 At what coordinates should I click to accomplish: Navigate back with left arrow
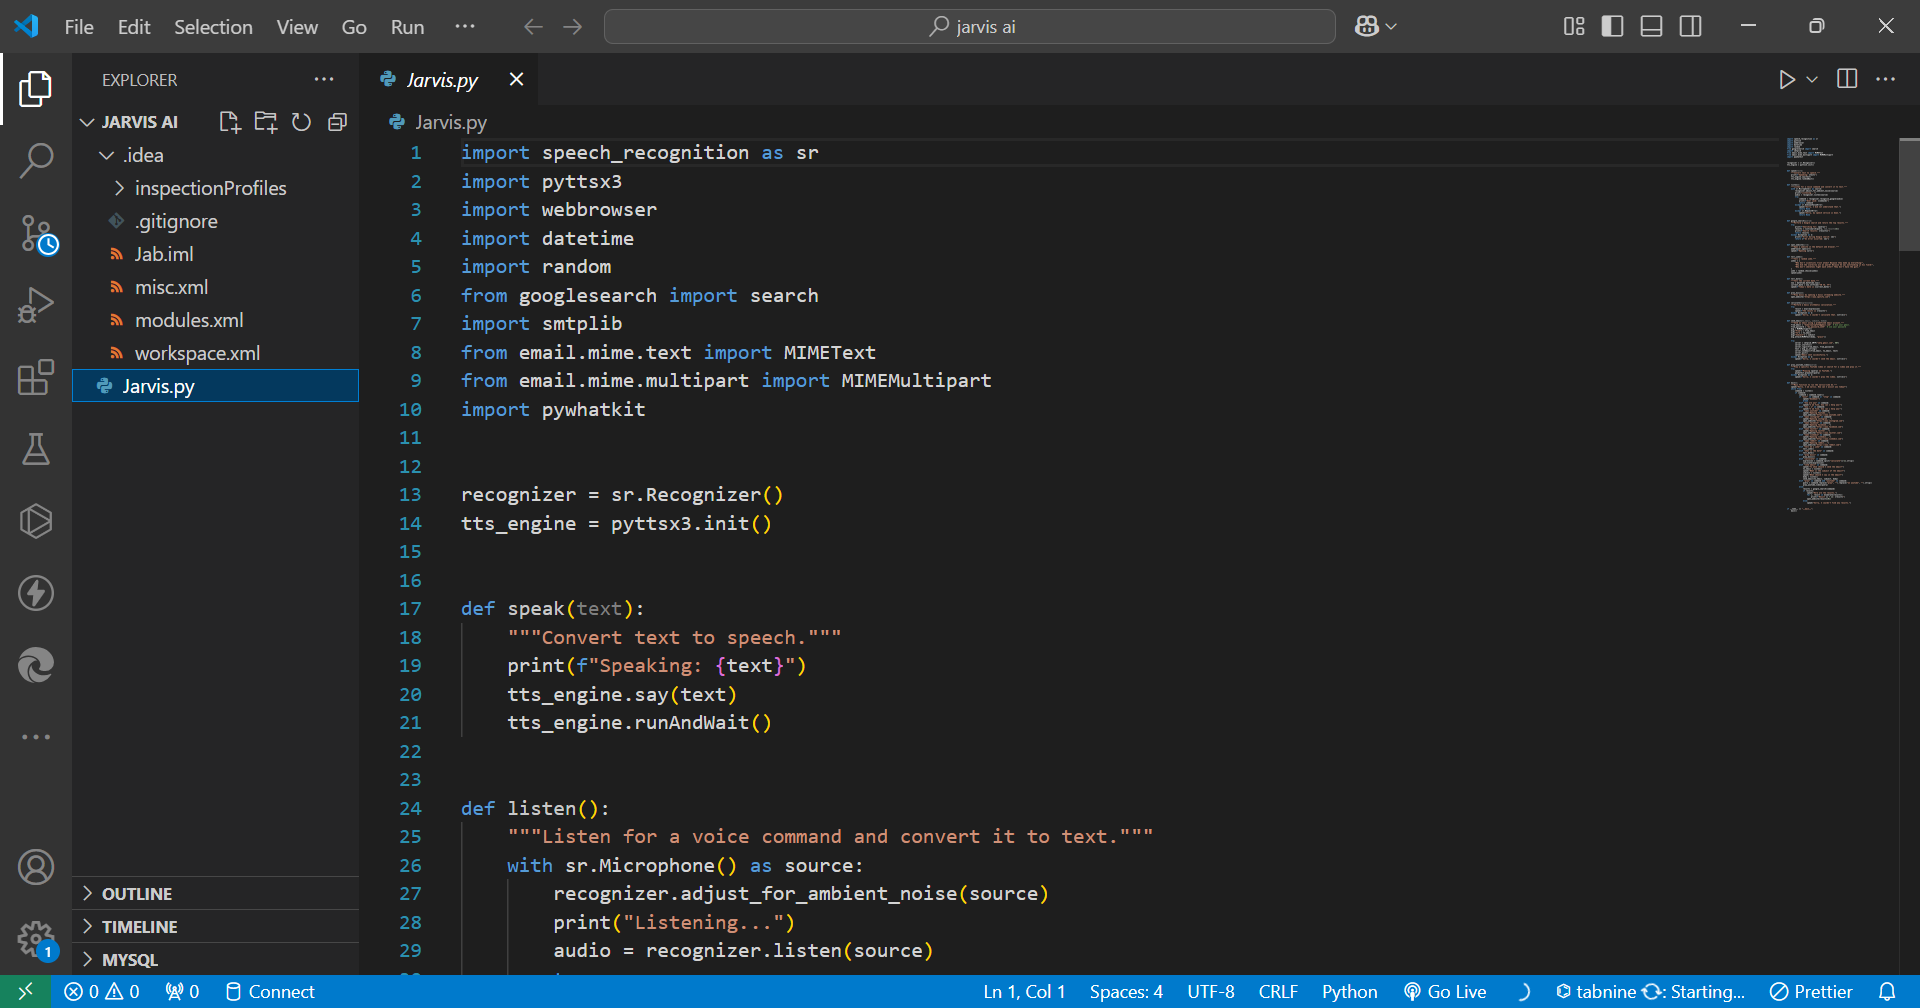[x=533, y=27]
